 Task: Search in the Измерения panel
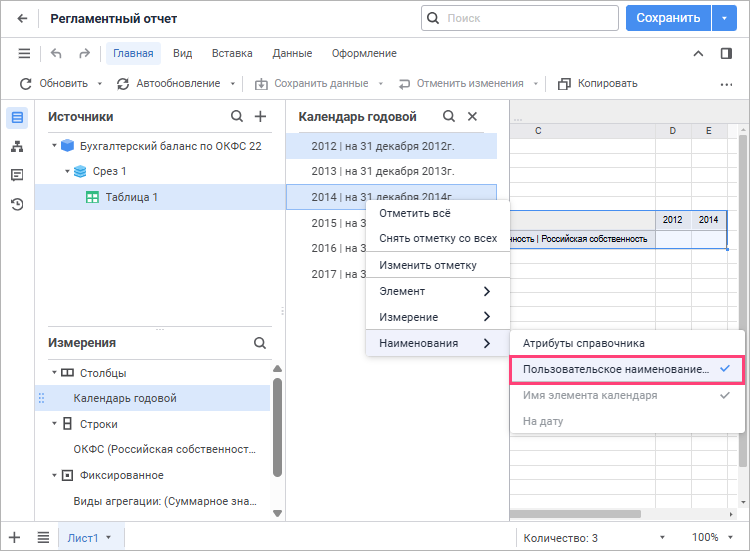pyautogui.click(x=260, y=342)
